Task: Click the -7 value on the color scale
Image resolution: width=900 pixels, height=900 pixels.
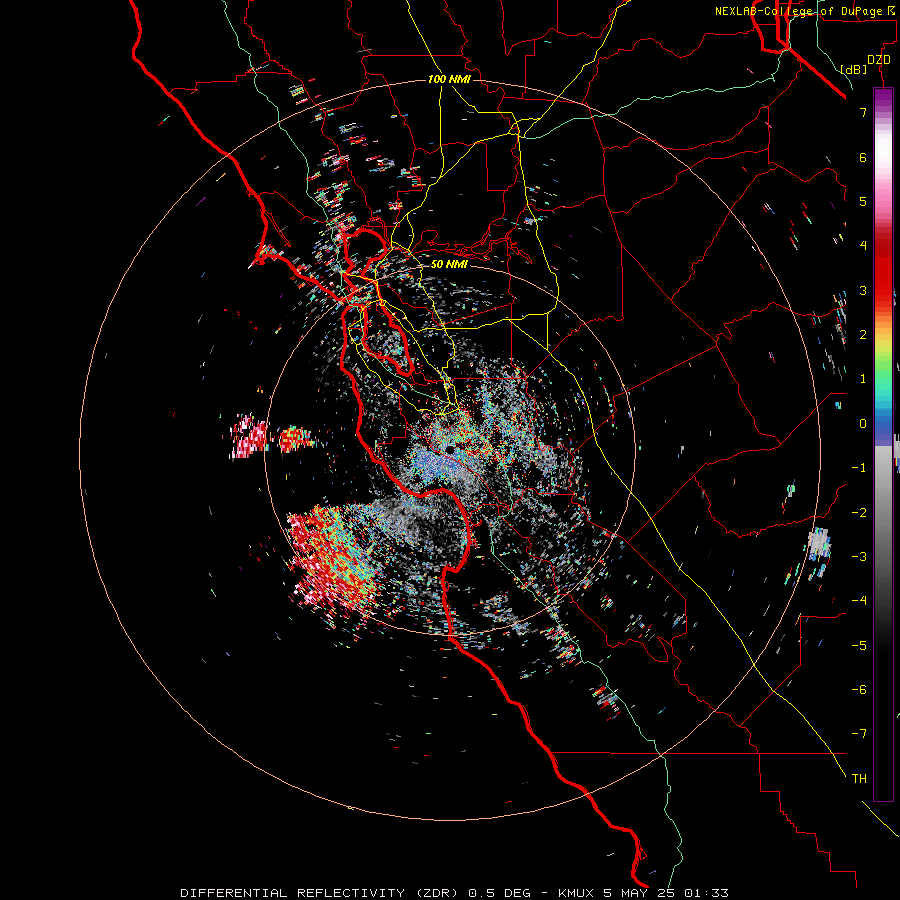Action: pyautogui.click(x=859, y=734)
